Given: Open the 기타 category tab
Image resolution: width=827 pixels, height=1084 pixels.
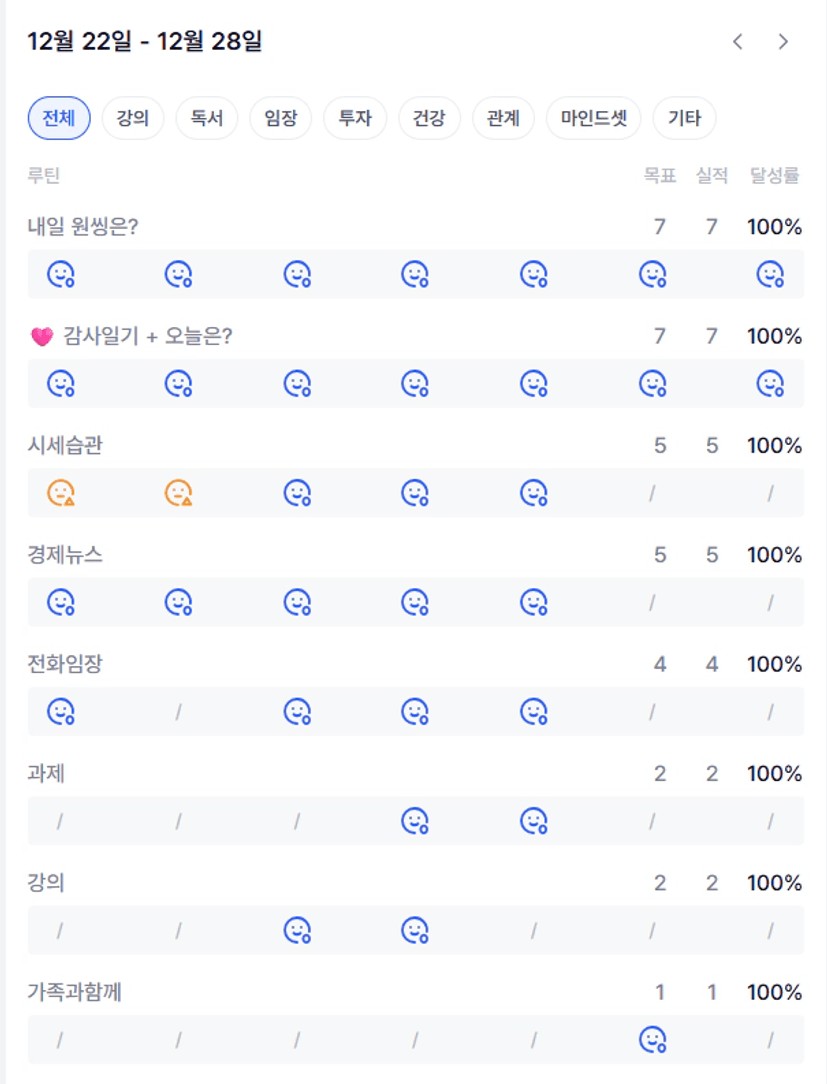Looking at the screenshot, I should [x=684, y=118].
